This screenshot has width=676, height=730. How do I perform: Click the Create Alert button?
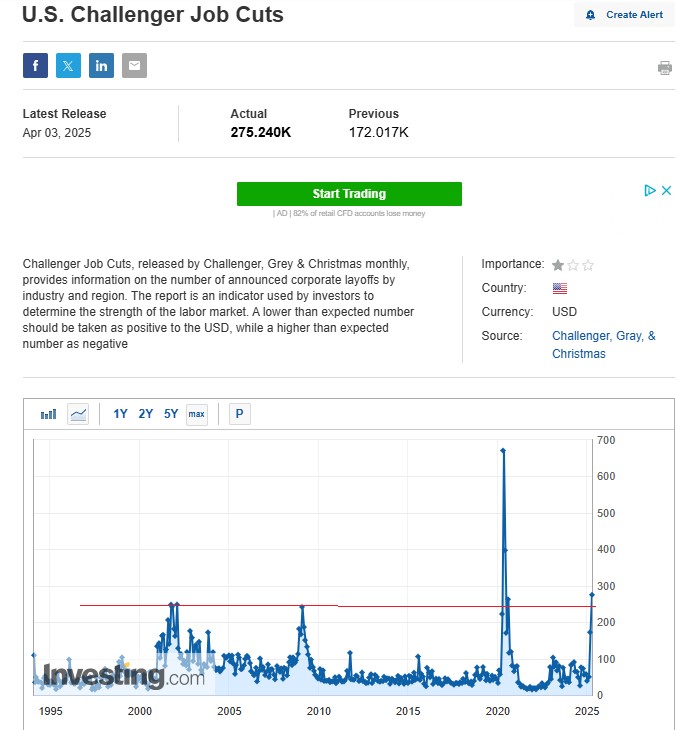coord(625,15)
